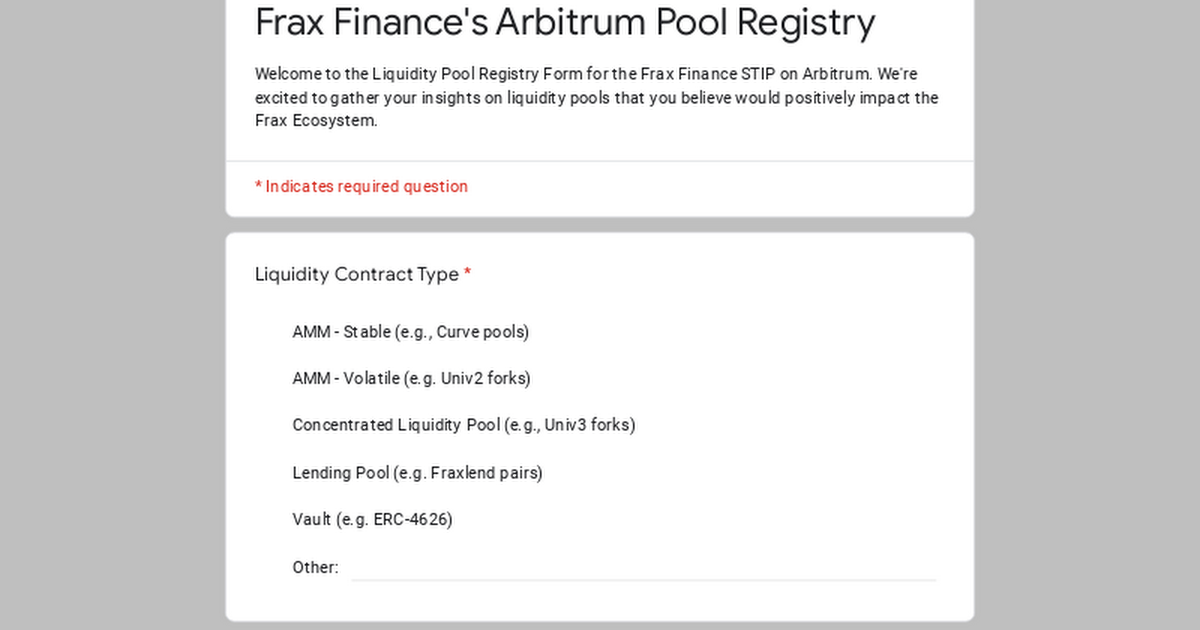The height and width of the screenshot is (630, 1200).
Task: Click the Other answer text input line
Action: click(x=644, y=568)
